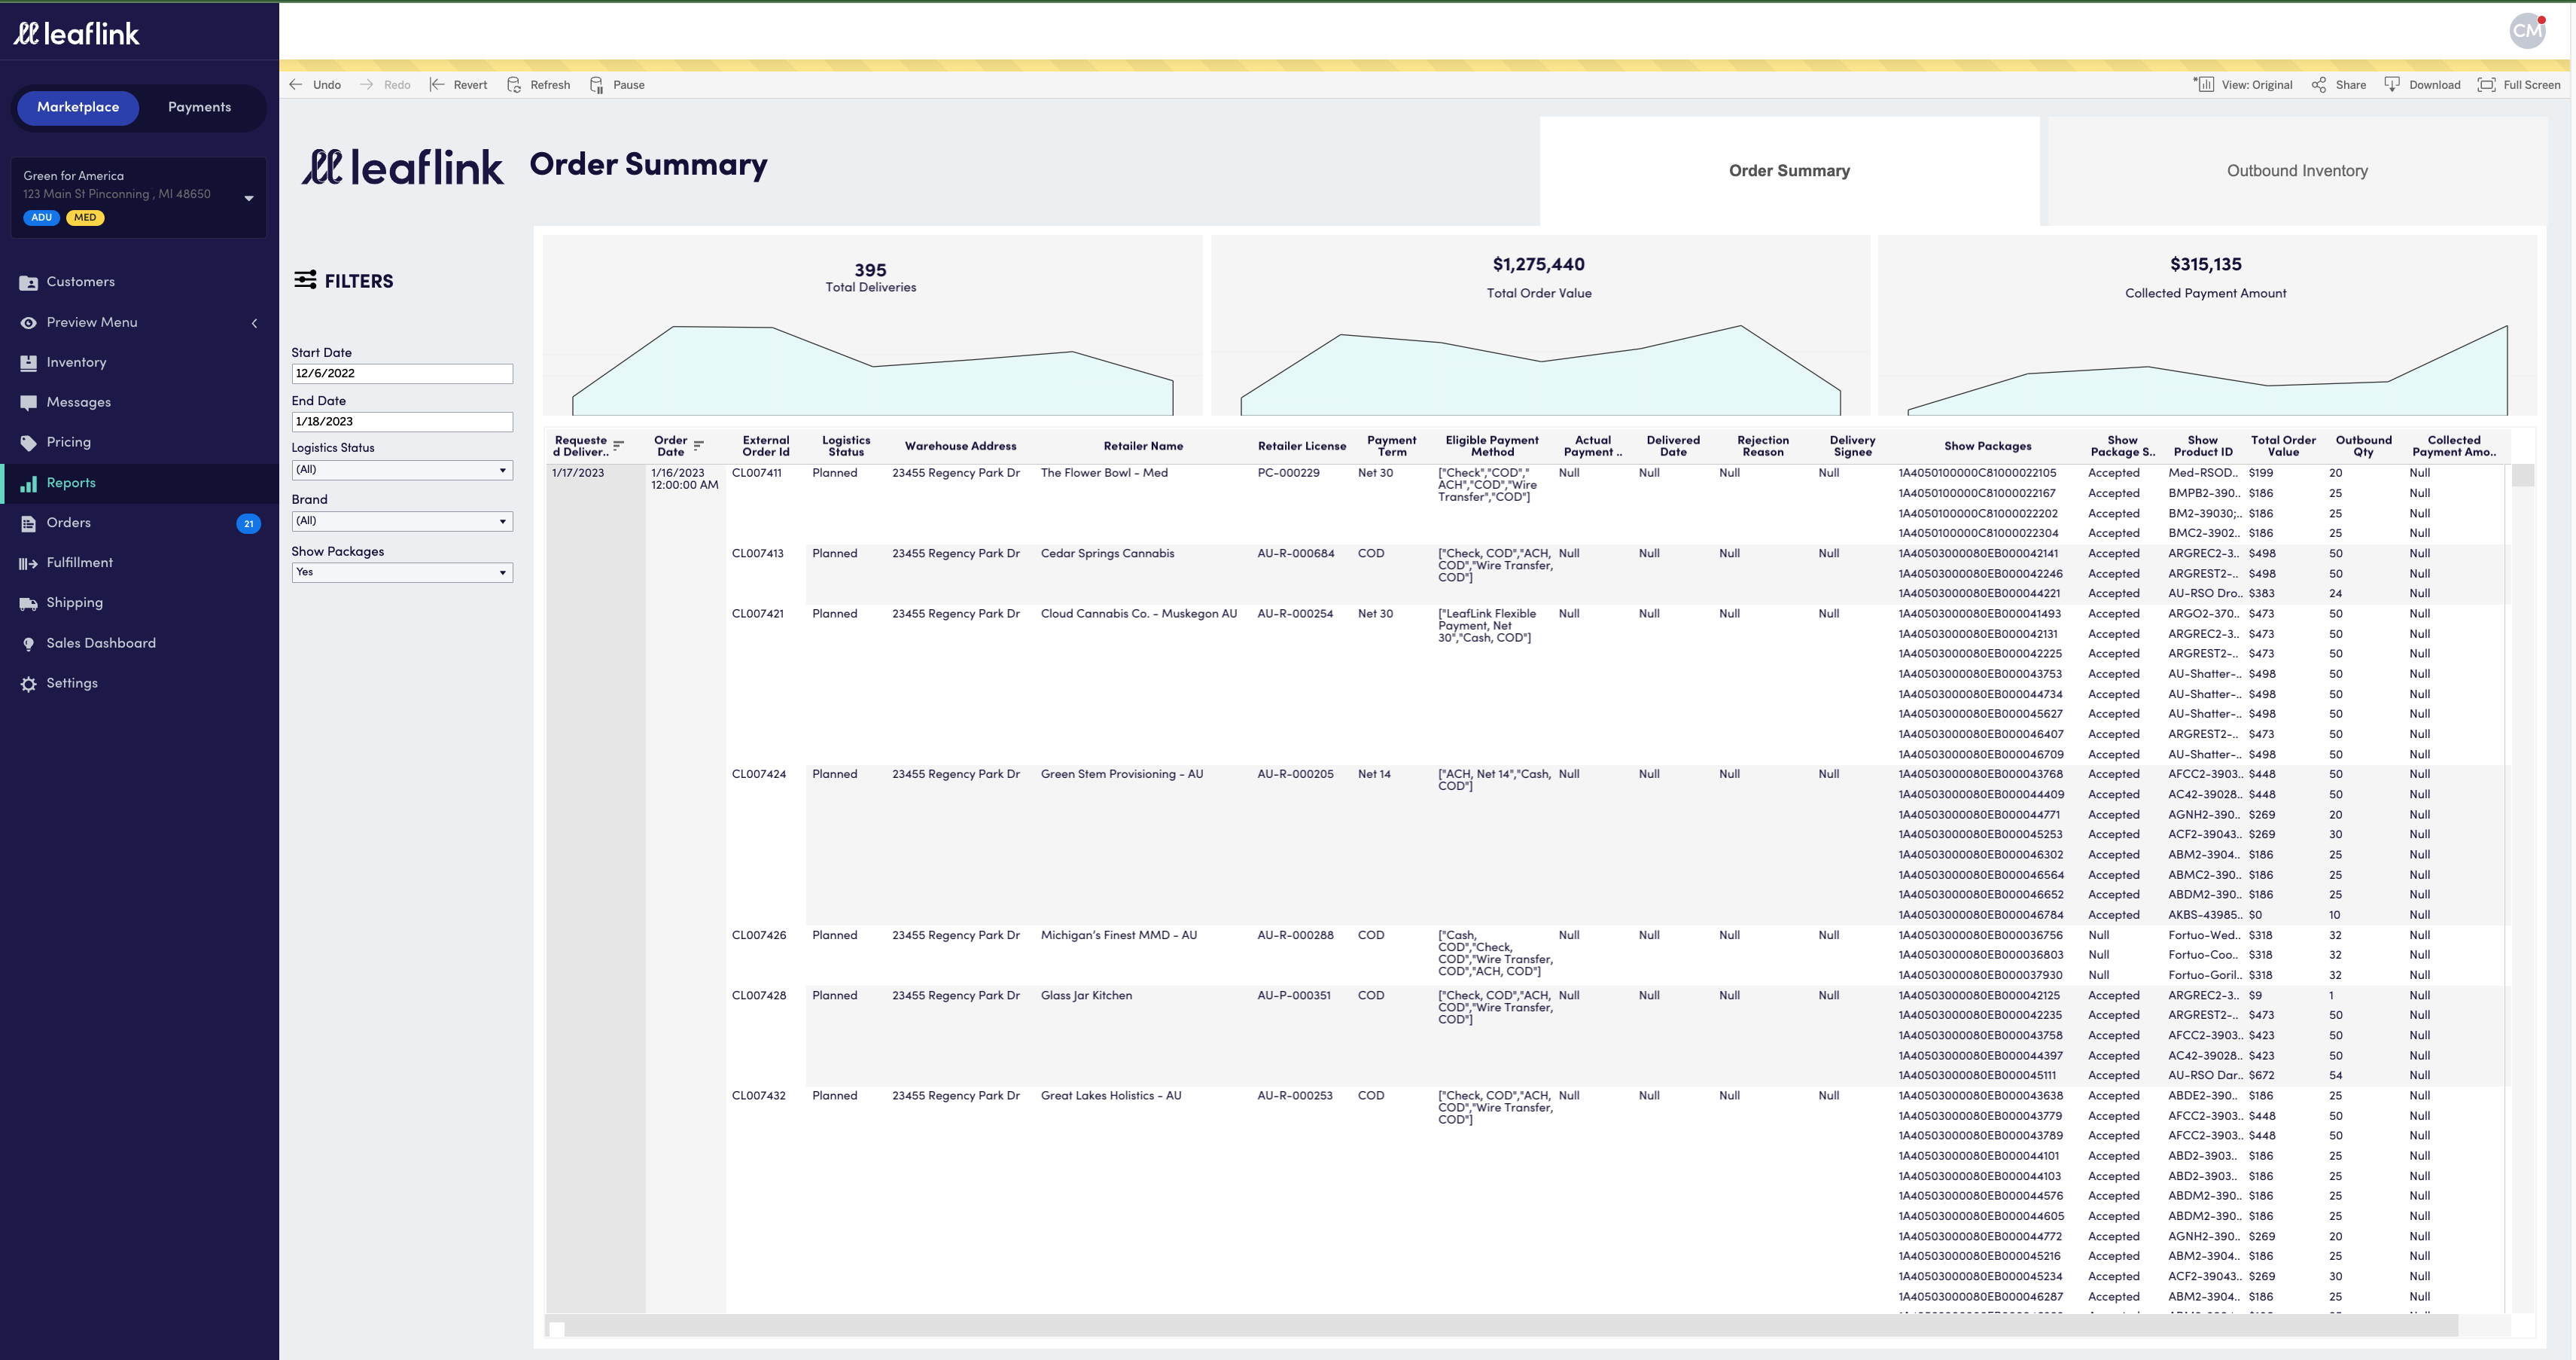Click the Share icon
The width and height of the screenshot is (2576, 1360).
2319,85
